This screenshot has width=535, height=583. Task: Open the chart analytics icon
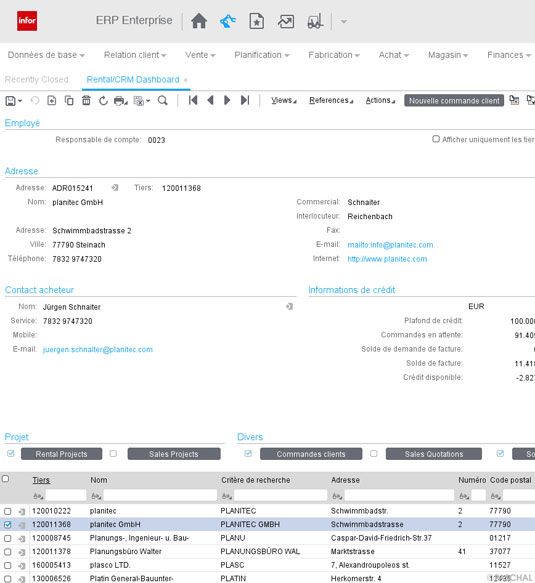[286, 22]
